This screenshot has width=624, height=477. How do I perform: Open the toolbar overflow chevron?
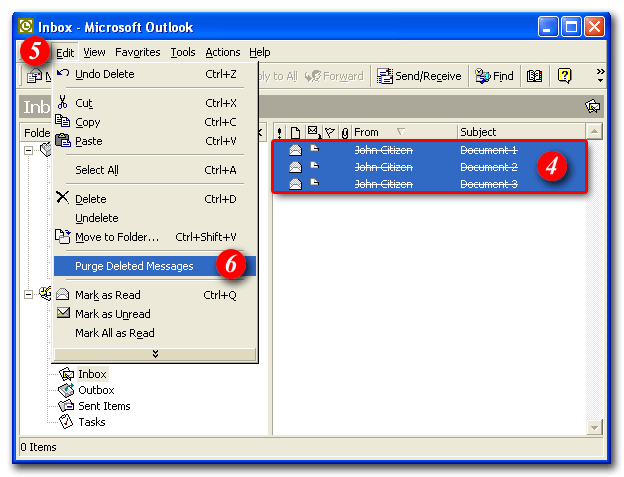click(600, 76)
